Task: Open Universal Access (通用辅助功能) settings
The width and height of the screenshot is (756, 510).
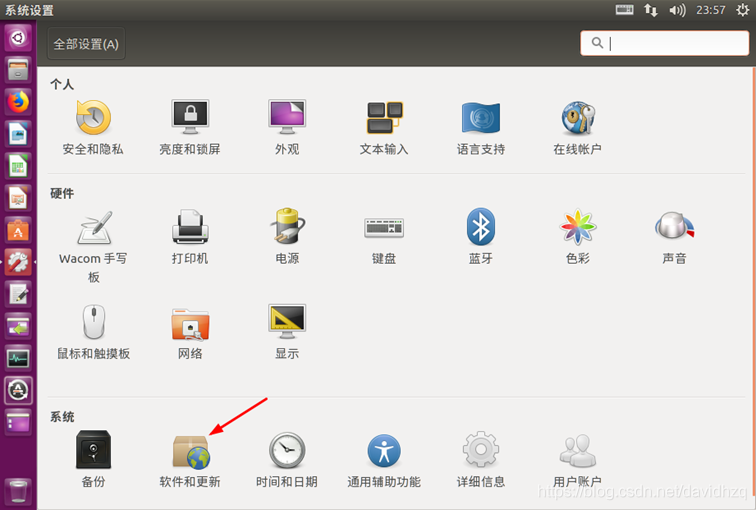Action: pyautogui.click(x=384, y=459)
